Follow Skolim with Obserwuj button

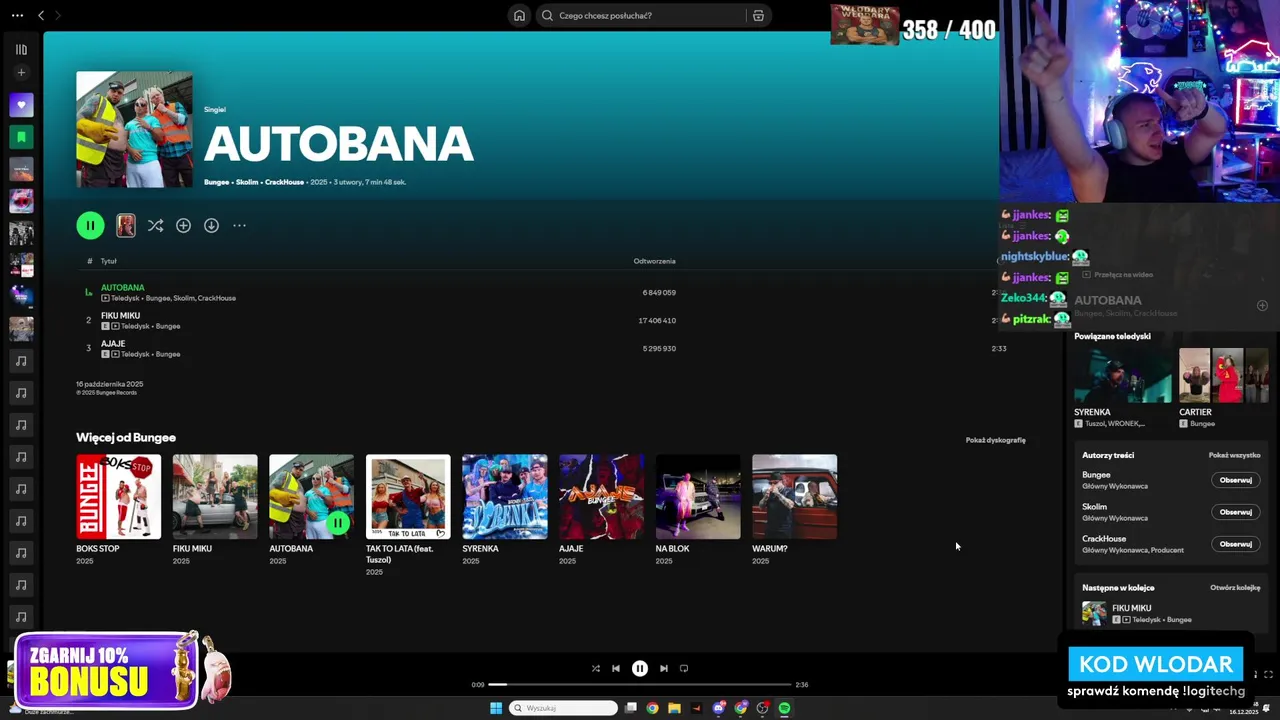(x=1235, y=512)
